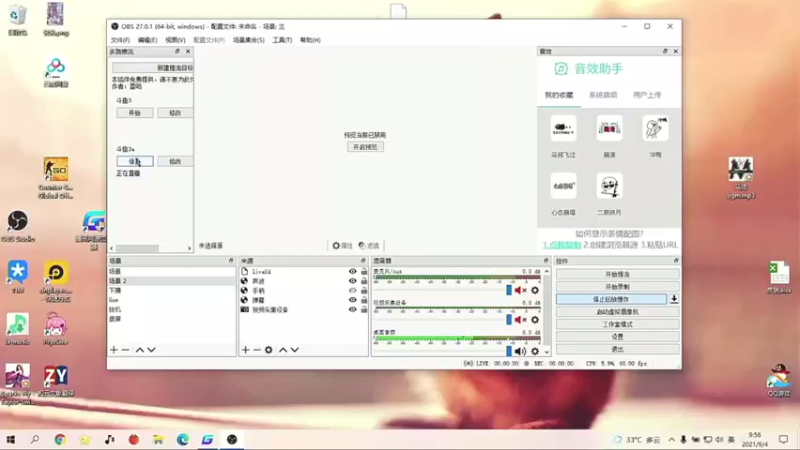Open source properties gear in 来源 panel toolbar
The image size is (800, 450).
click(x=269, y=350)
